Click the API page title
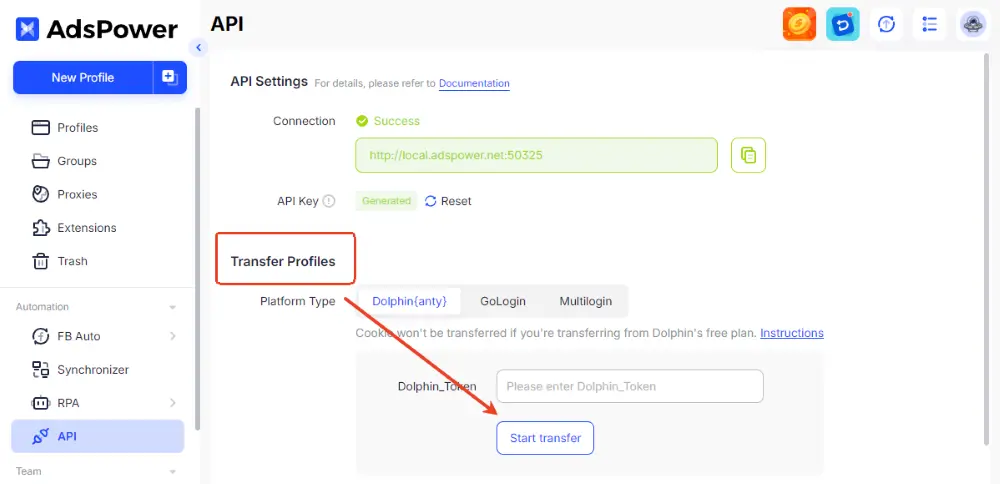Viewport: 1000px width, 484px height. point(227,24)
